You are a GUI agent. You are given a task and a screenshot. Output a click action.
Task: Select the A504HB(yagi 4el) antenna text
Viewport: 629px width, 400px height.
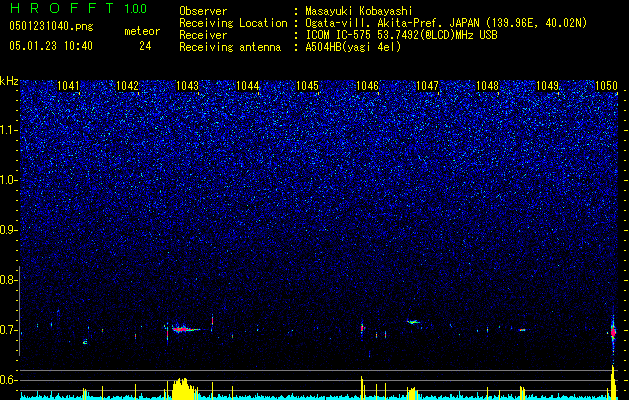[353, 47]
